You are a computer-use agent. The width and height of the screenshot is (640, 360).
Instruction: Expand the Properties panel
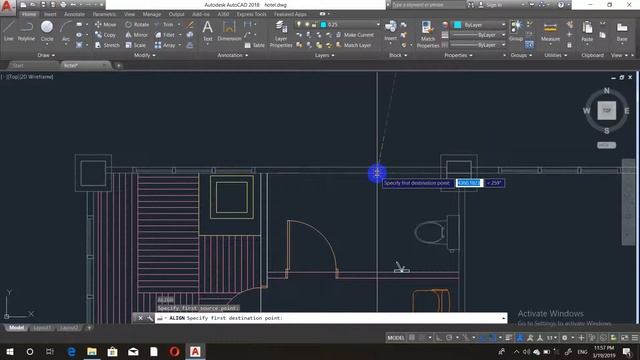pos(458,55)
